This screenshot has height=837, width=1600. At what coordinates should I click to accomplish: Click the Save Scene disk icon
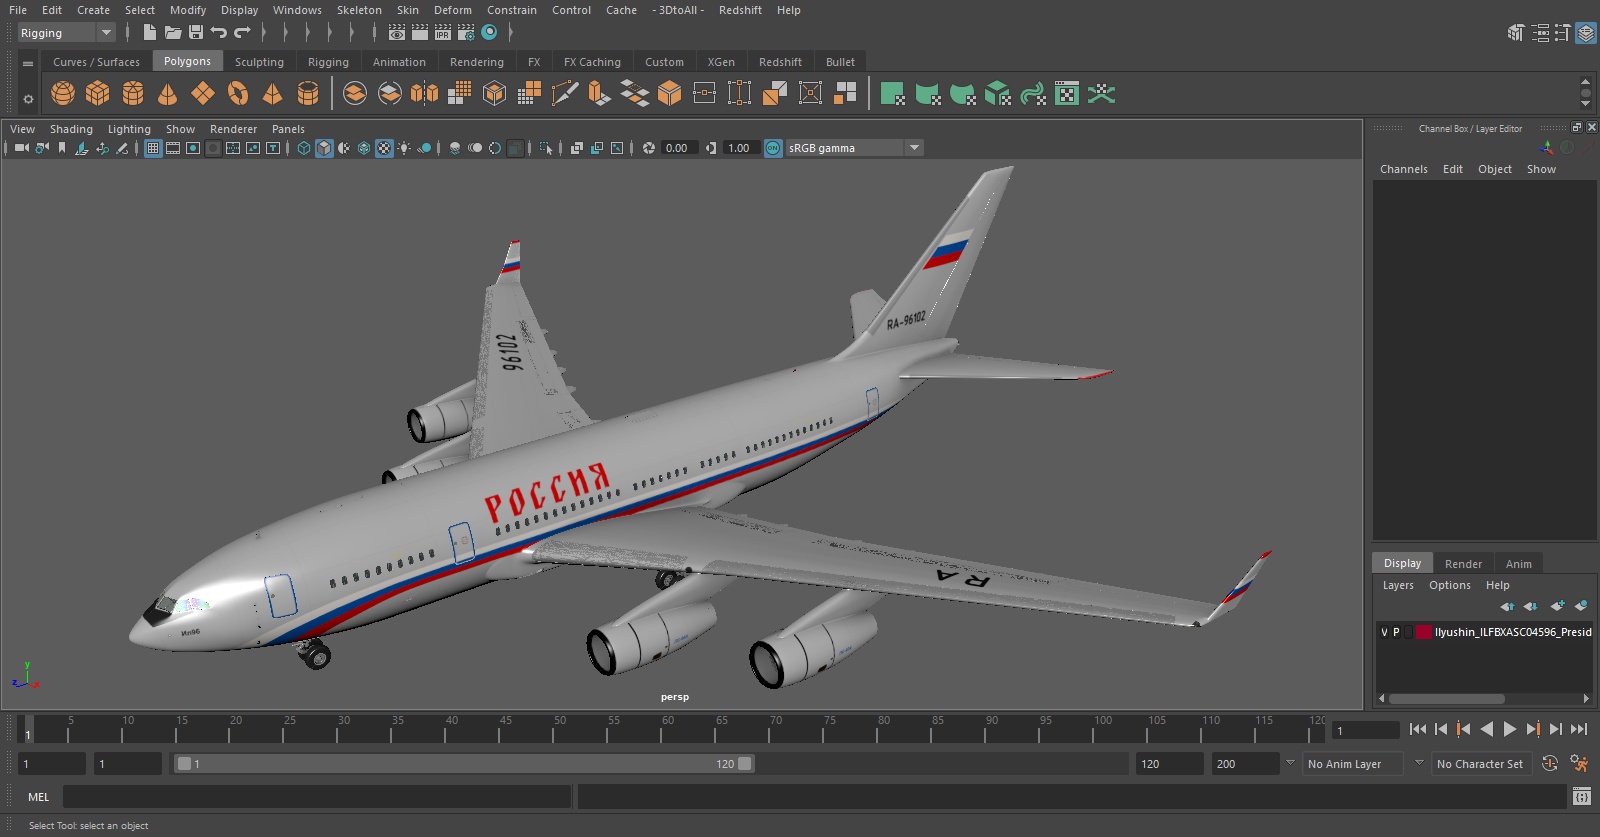(196, 33)
